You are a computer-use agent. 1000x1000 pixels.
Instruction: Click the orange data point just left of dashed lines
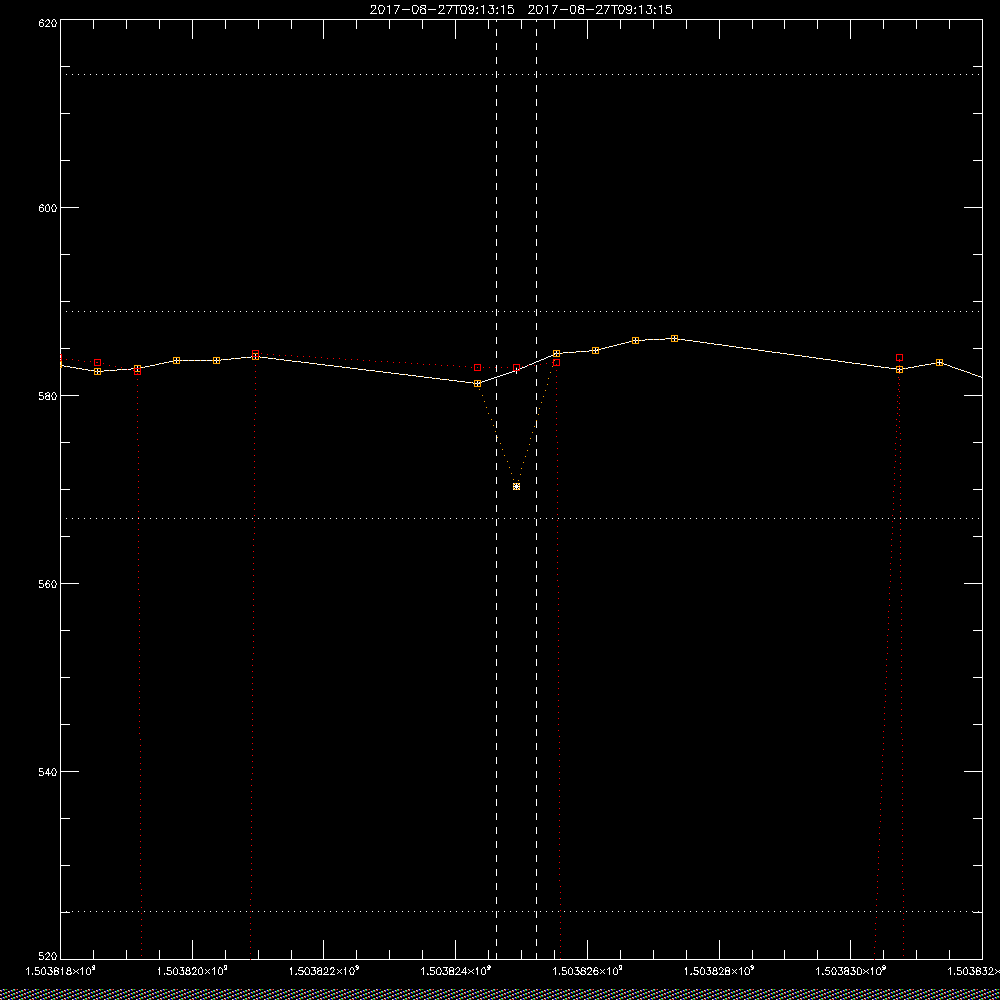(x=478, y=383)
